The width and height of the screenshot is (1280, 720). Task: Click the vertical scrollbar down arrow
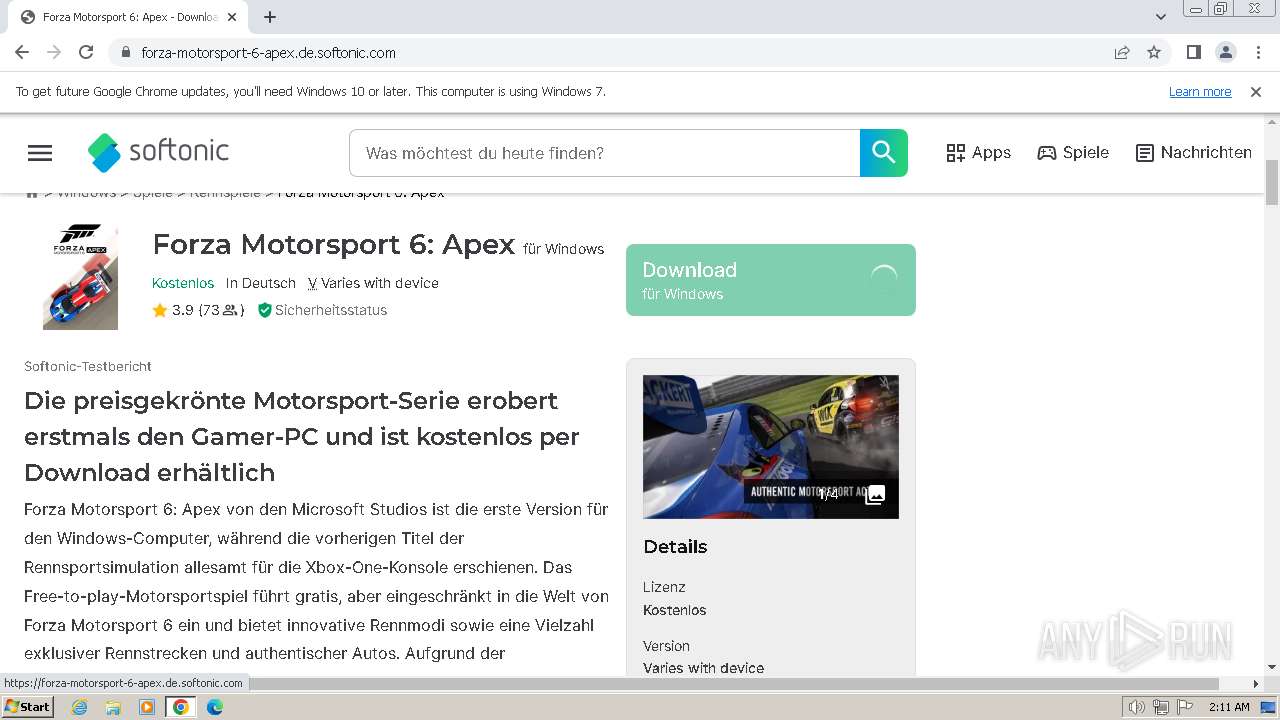(1272, 667)
